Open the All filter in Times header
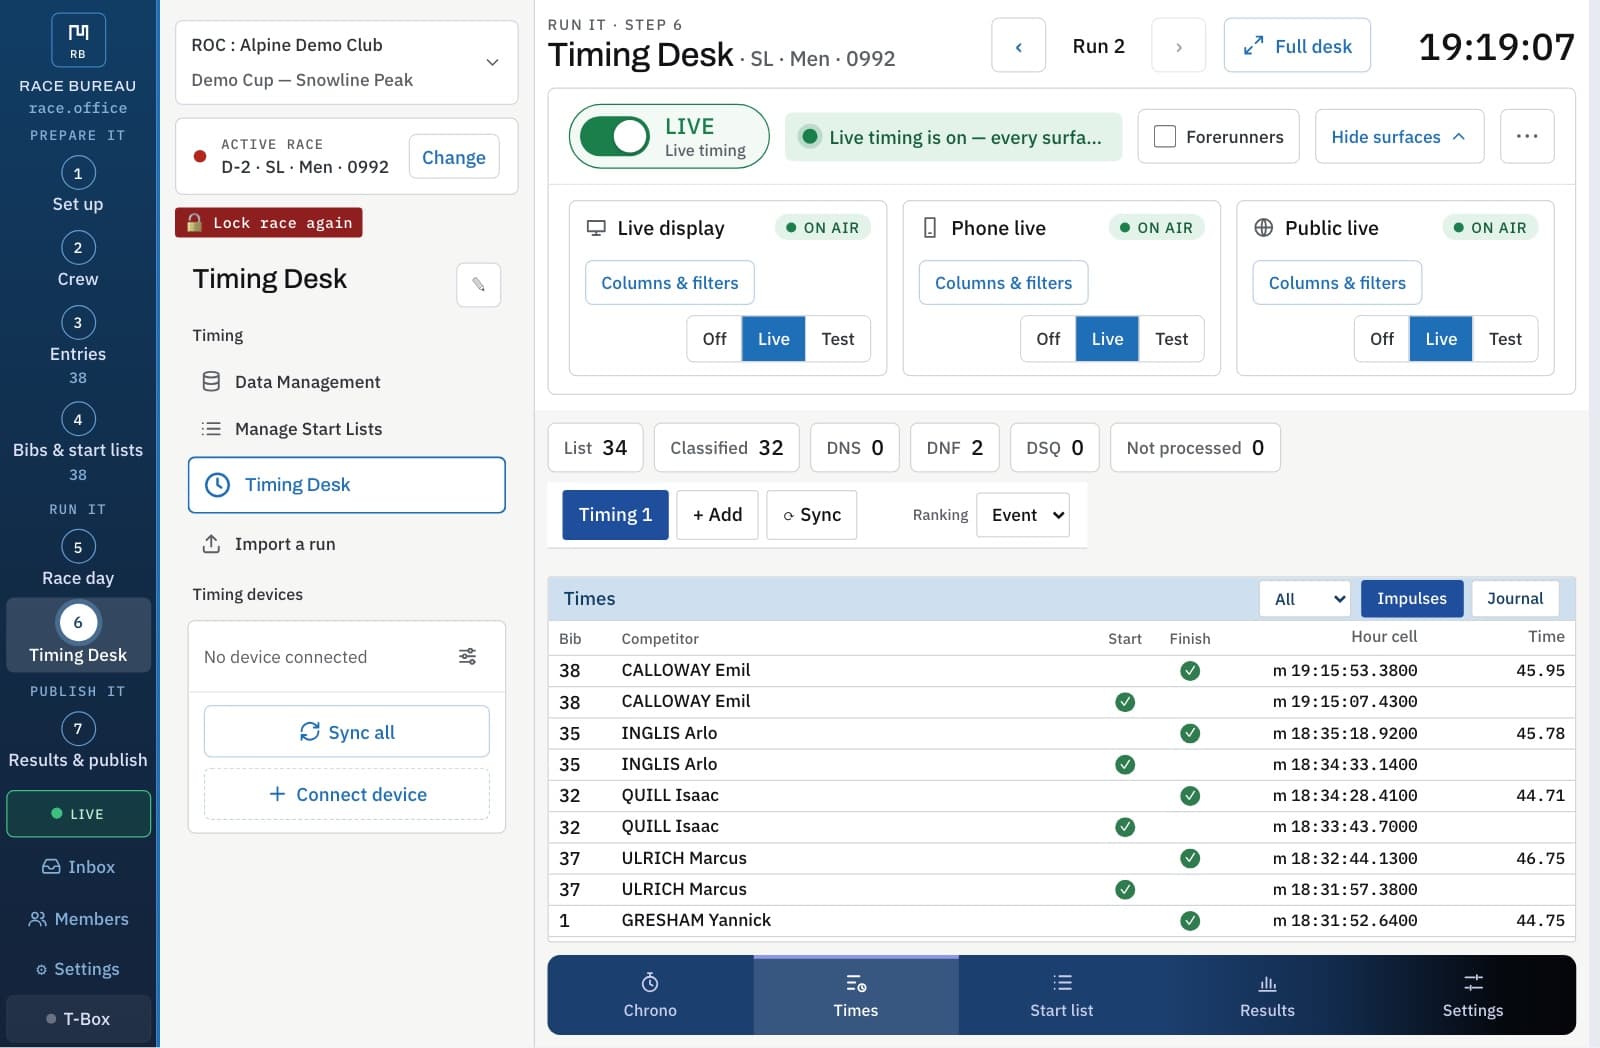 [1305, 599]
